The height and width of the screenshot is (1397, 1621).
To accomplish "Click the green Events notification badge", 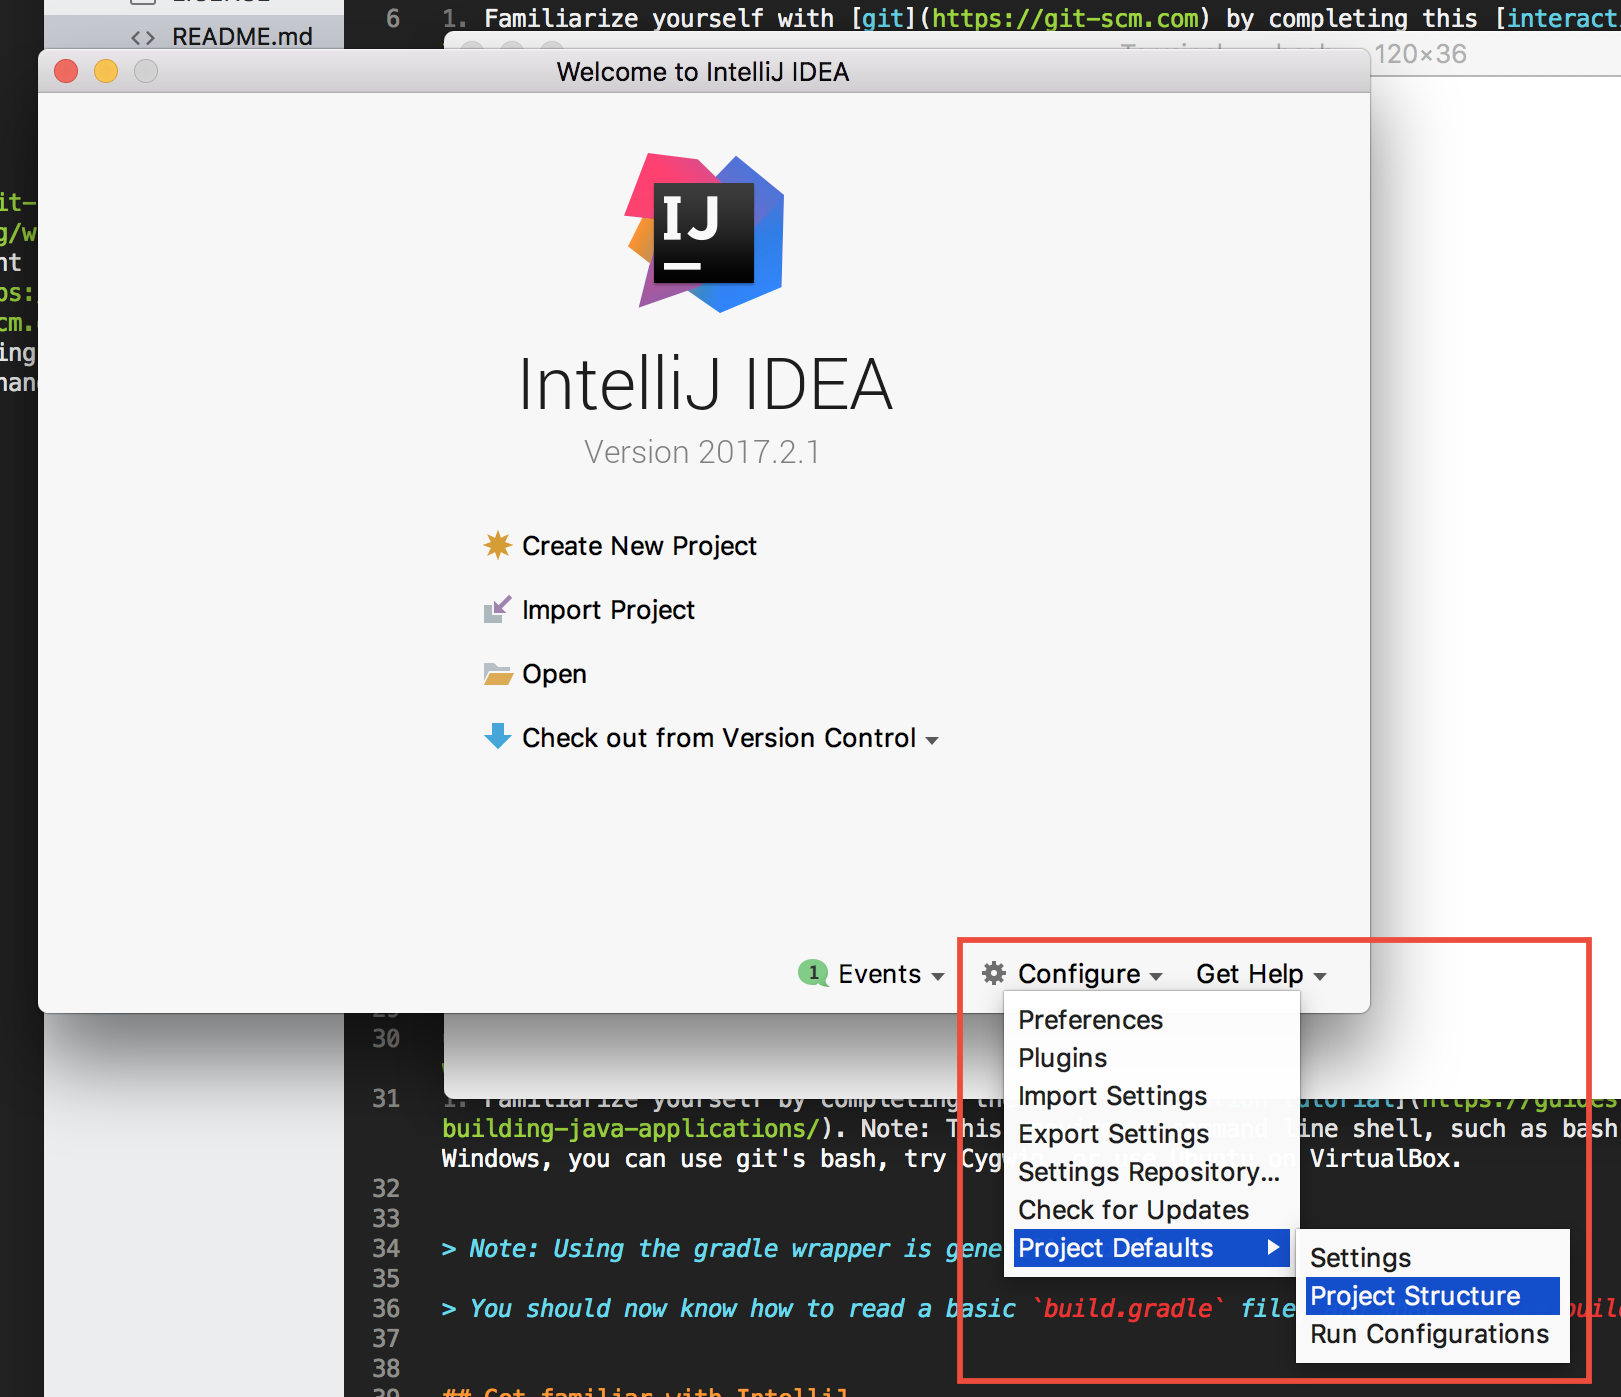I will coord(813,973).
